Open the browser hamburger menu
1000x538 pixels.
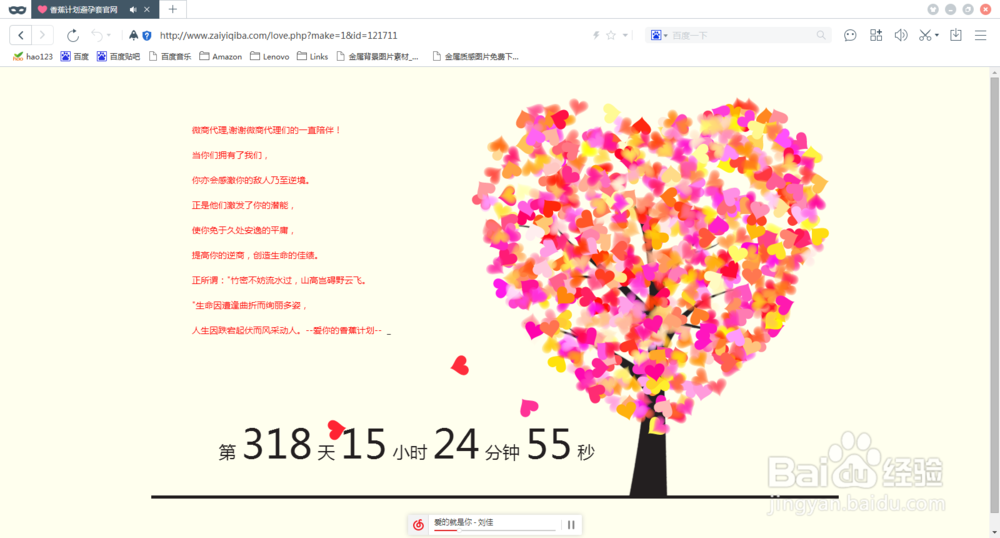980,35
